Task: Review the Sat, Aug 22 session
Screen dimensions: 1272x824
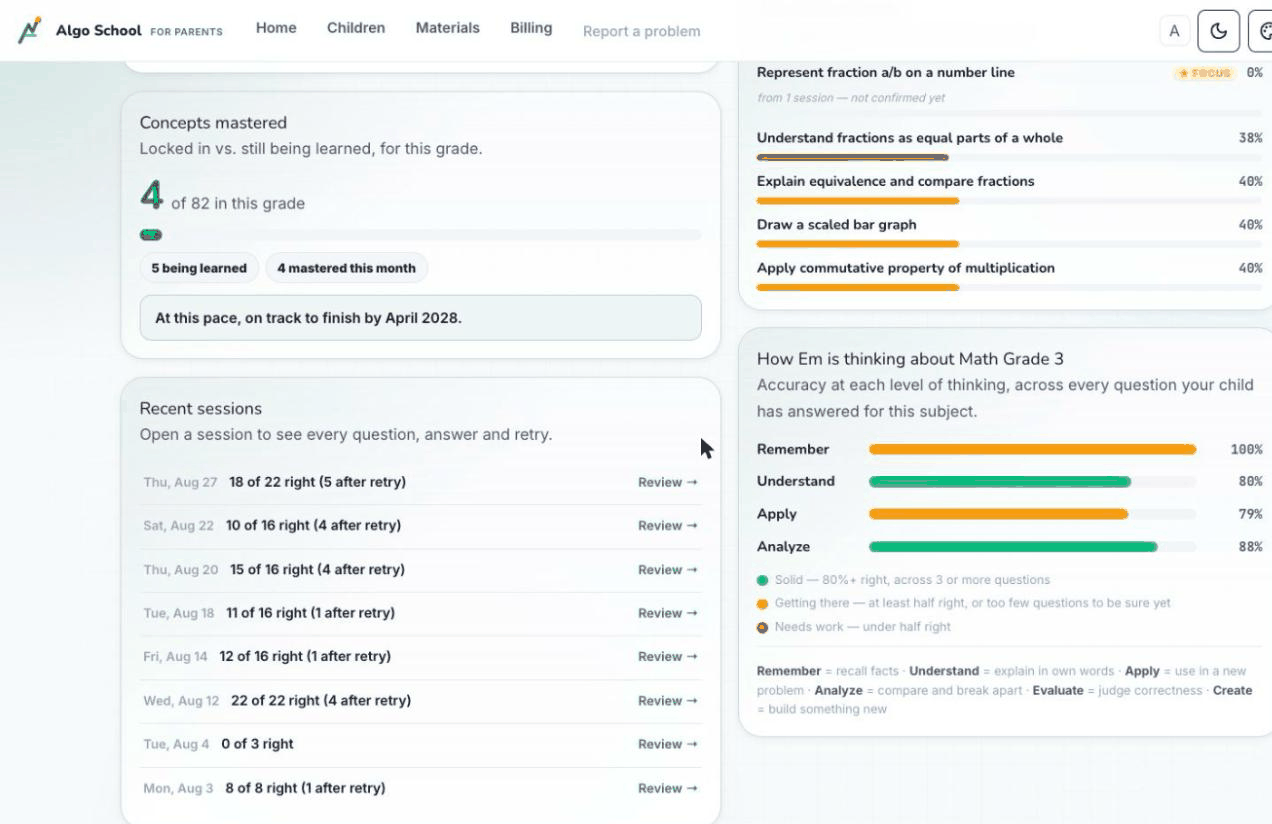Action: 668,525
